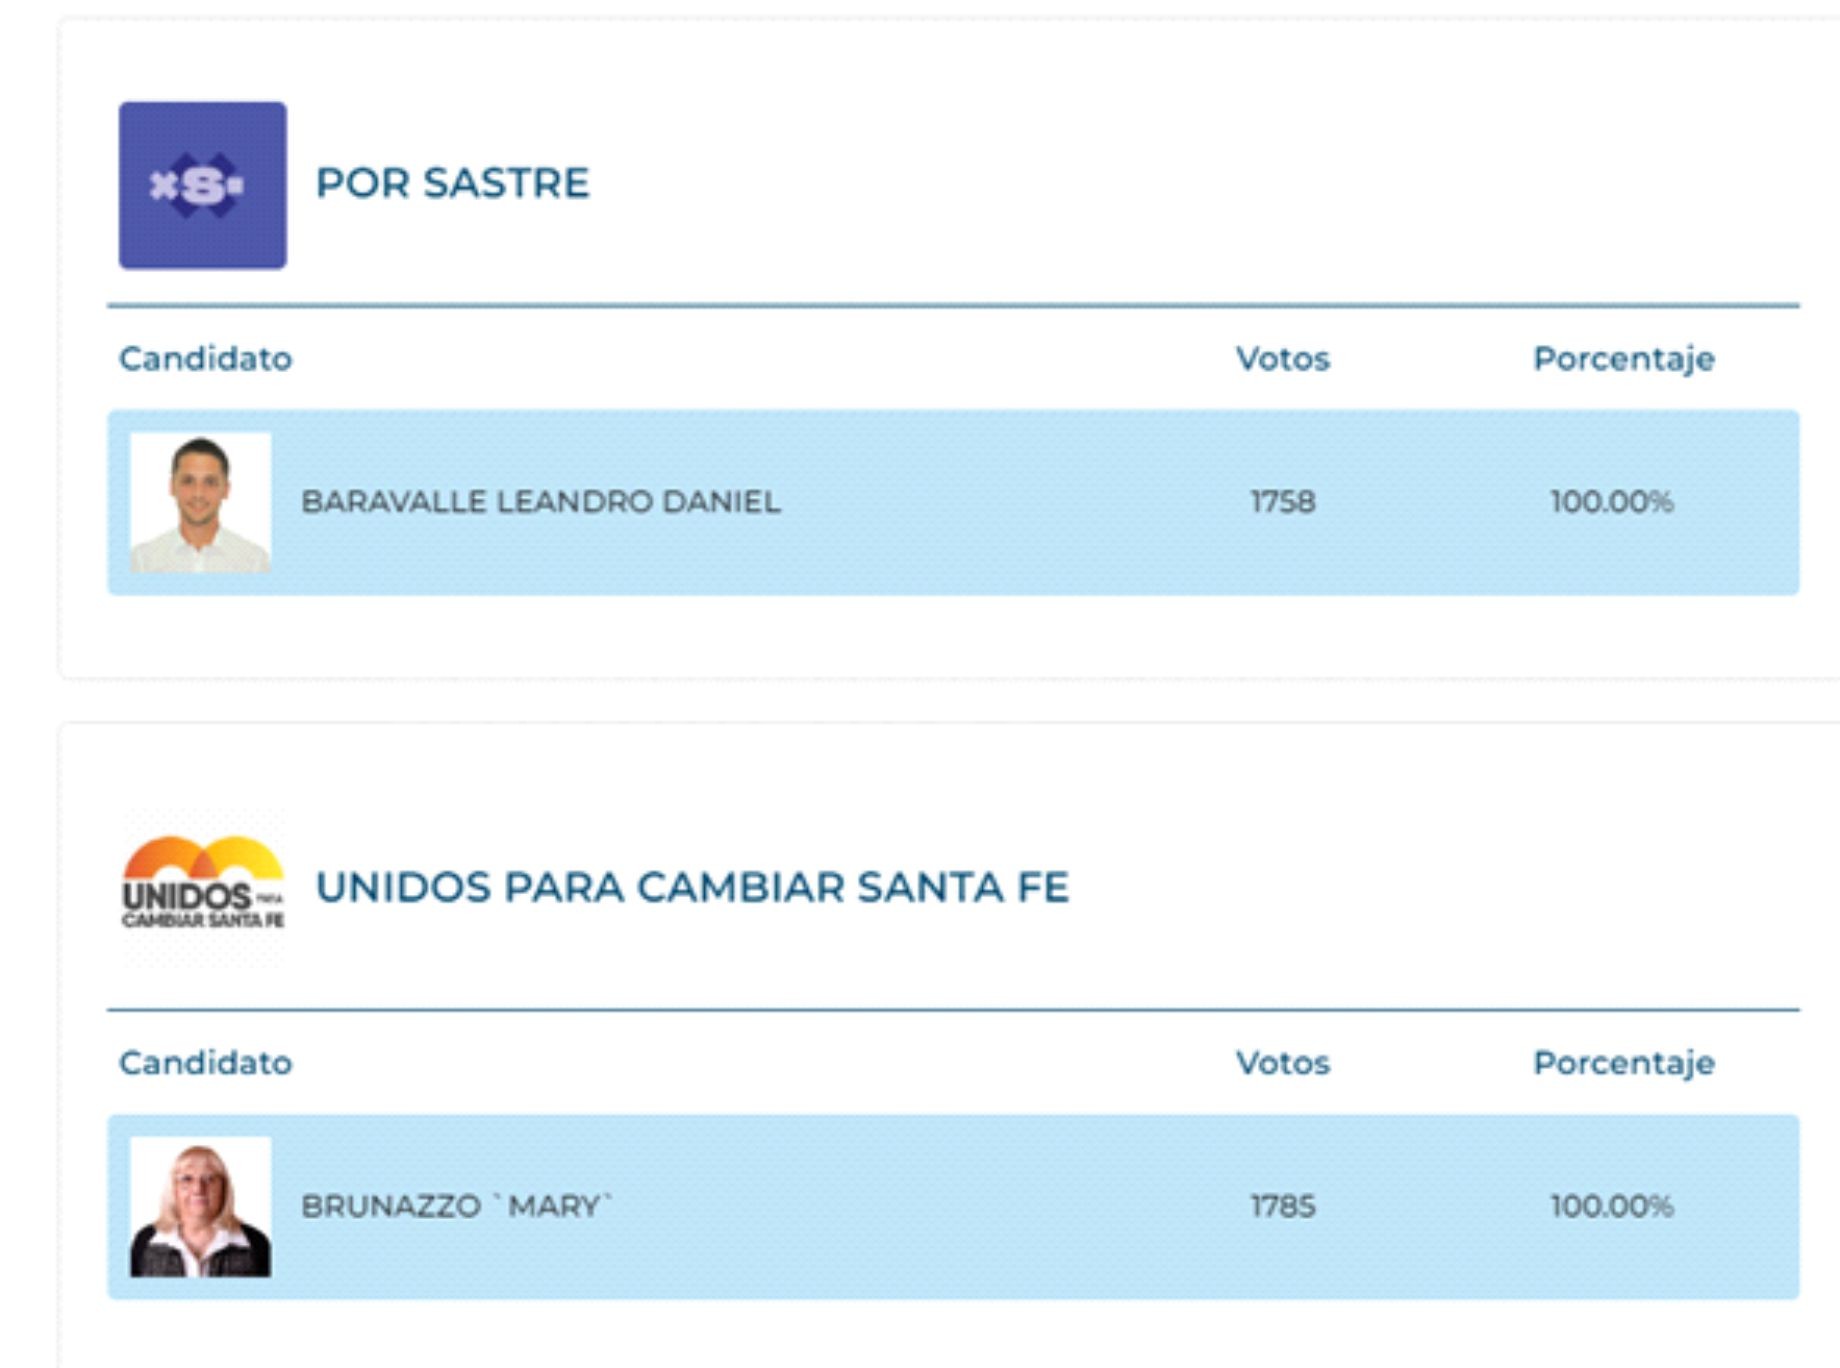Click the Votos column header under Por Sastre
Image resolution: width=1840 pixels, height=1368 pixels.
pyautogui.click(x=1283, y=359)
